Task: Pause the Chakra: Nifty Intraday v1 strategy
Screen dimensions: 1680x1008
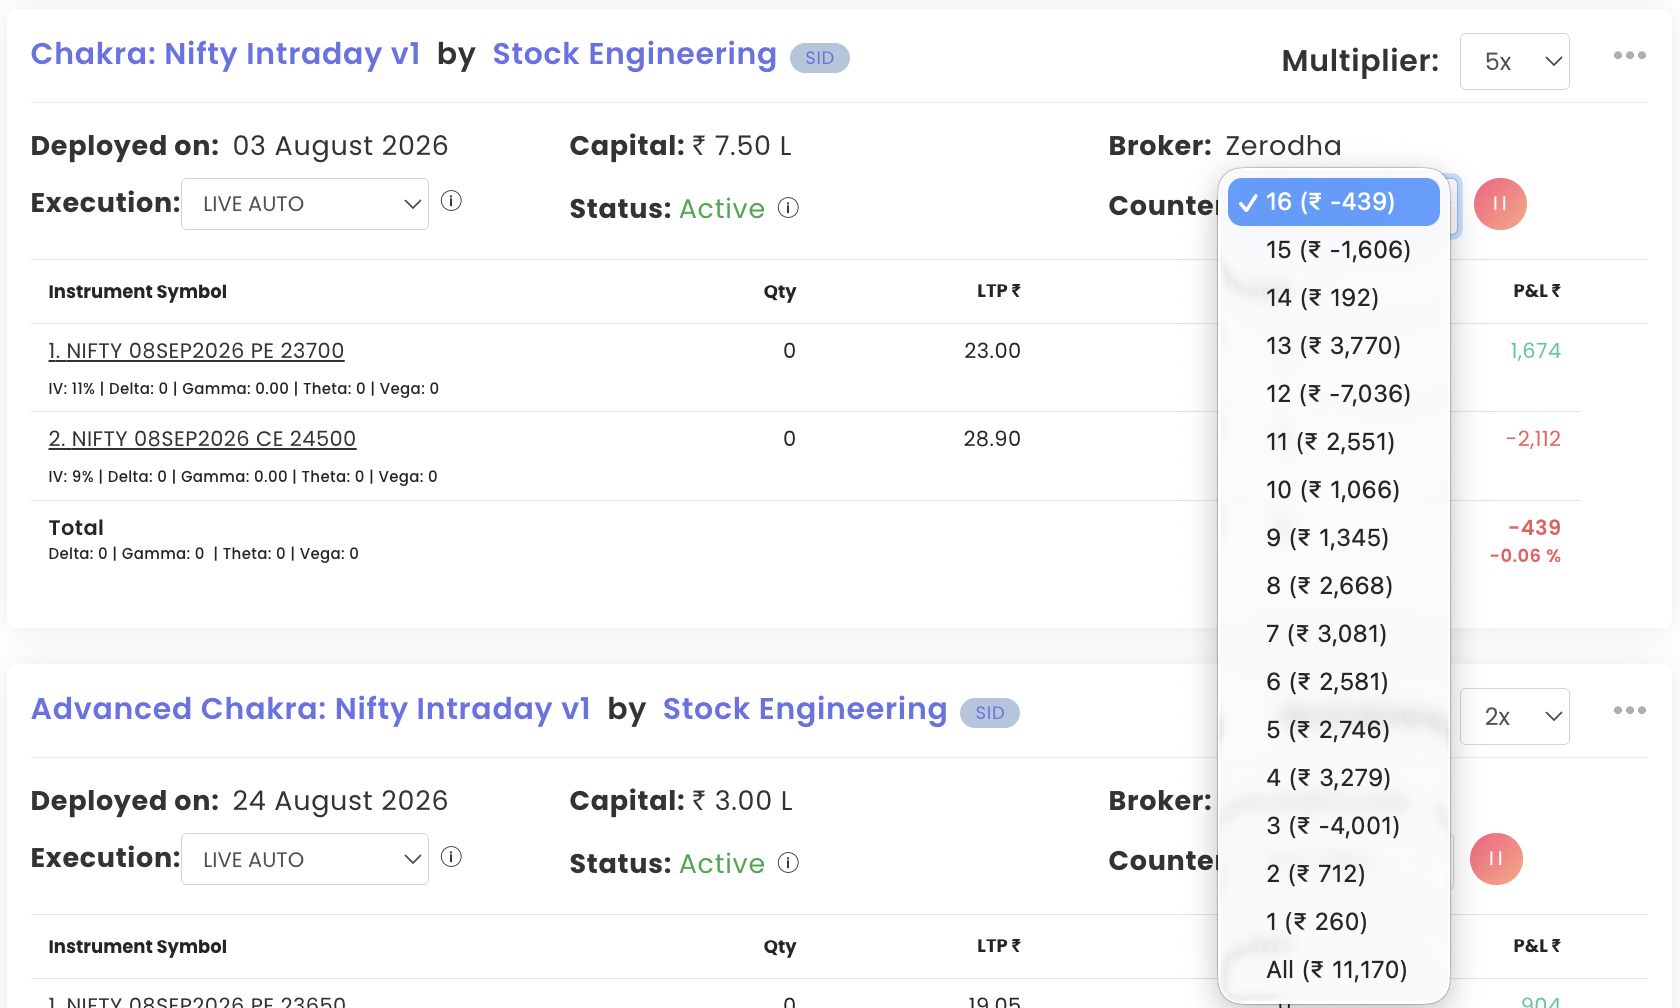Action: pyautogui.click(x=1500, y=204)
